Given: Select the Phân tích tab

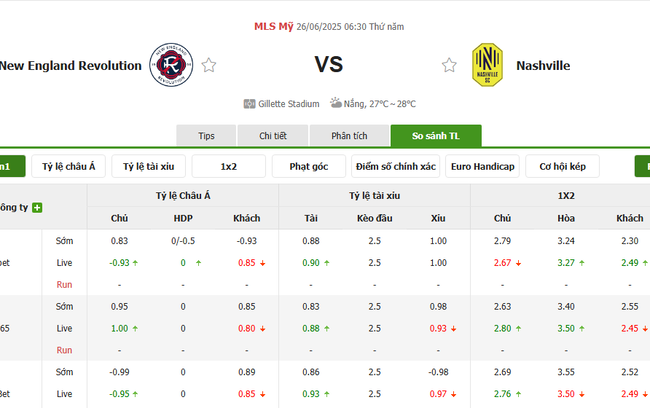Looking at the screenshot, I should (345, 136).
